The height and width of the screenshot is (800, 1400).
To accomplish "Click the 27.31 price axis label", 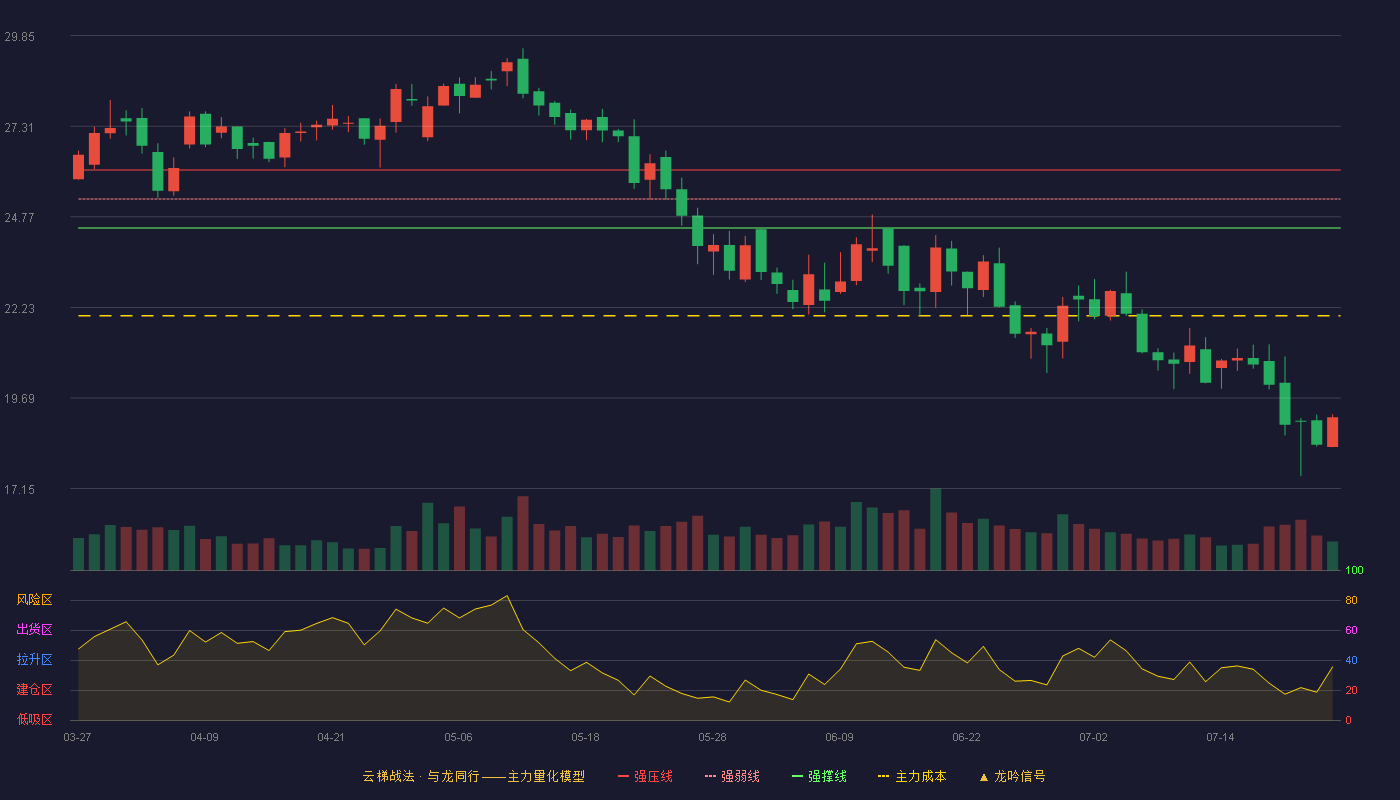I will tap(20, 127).
